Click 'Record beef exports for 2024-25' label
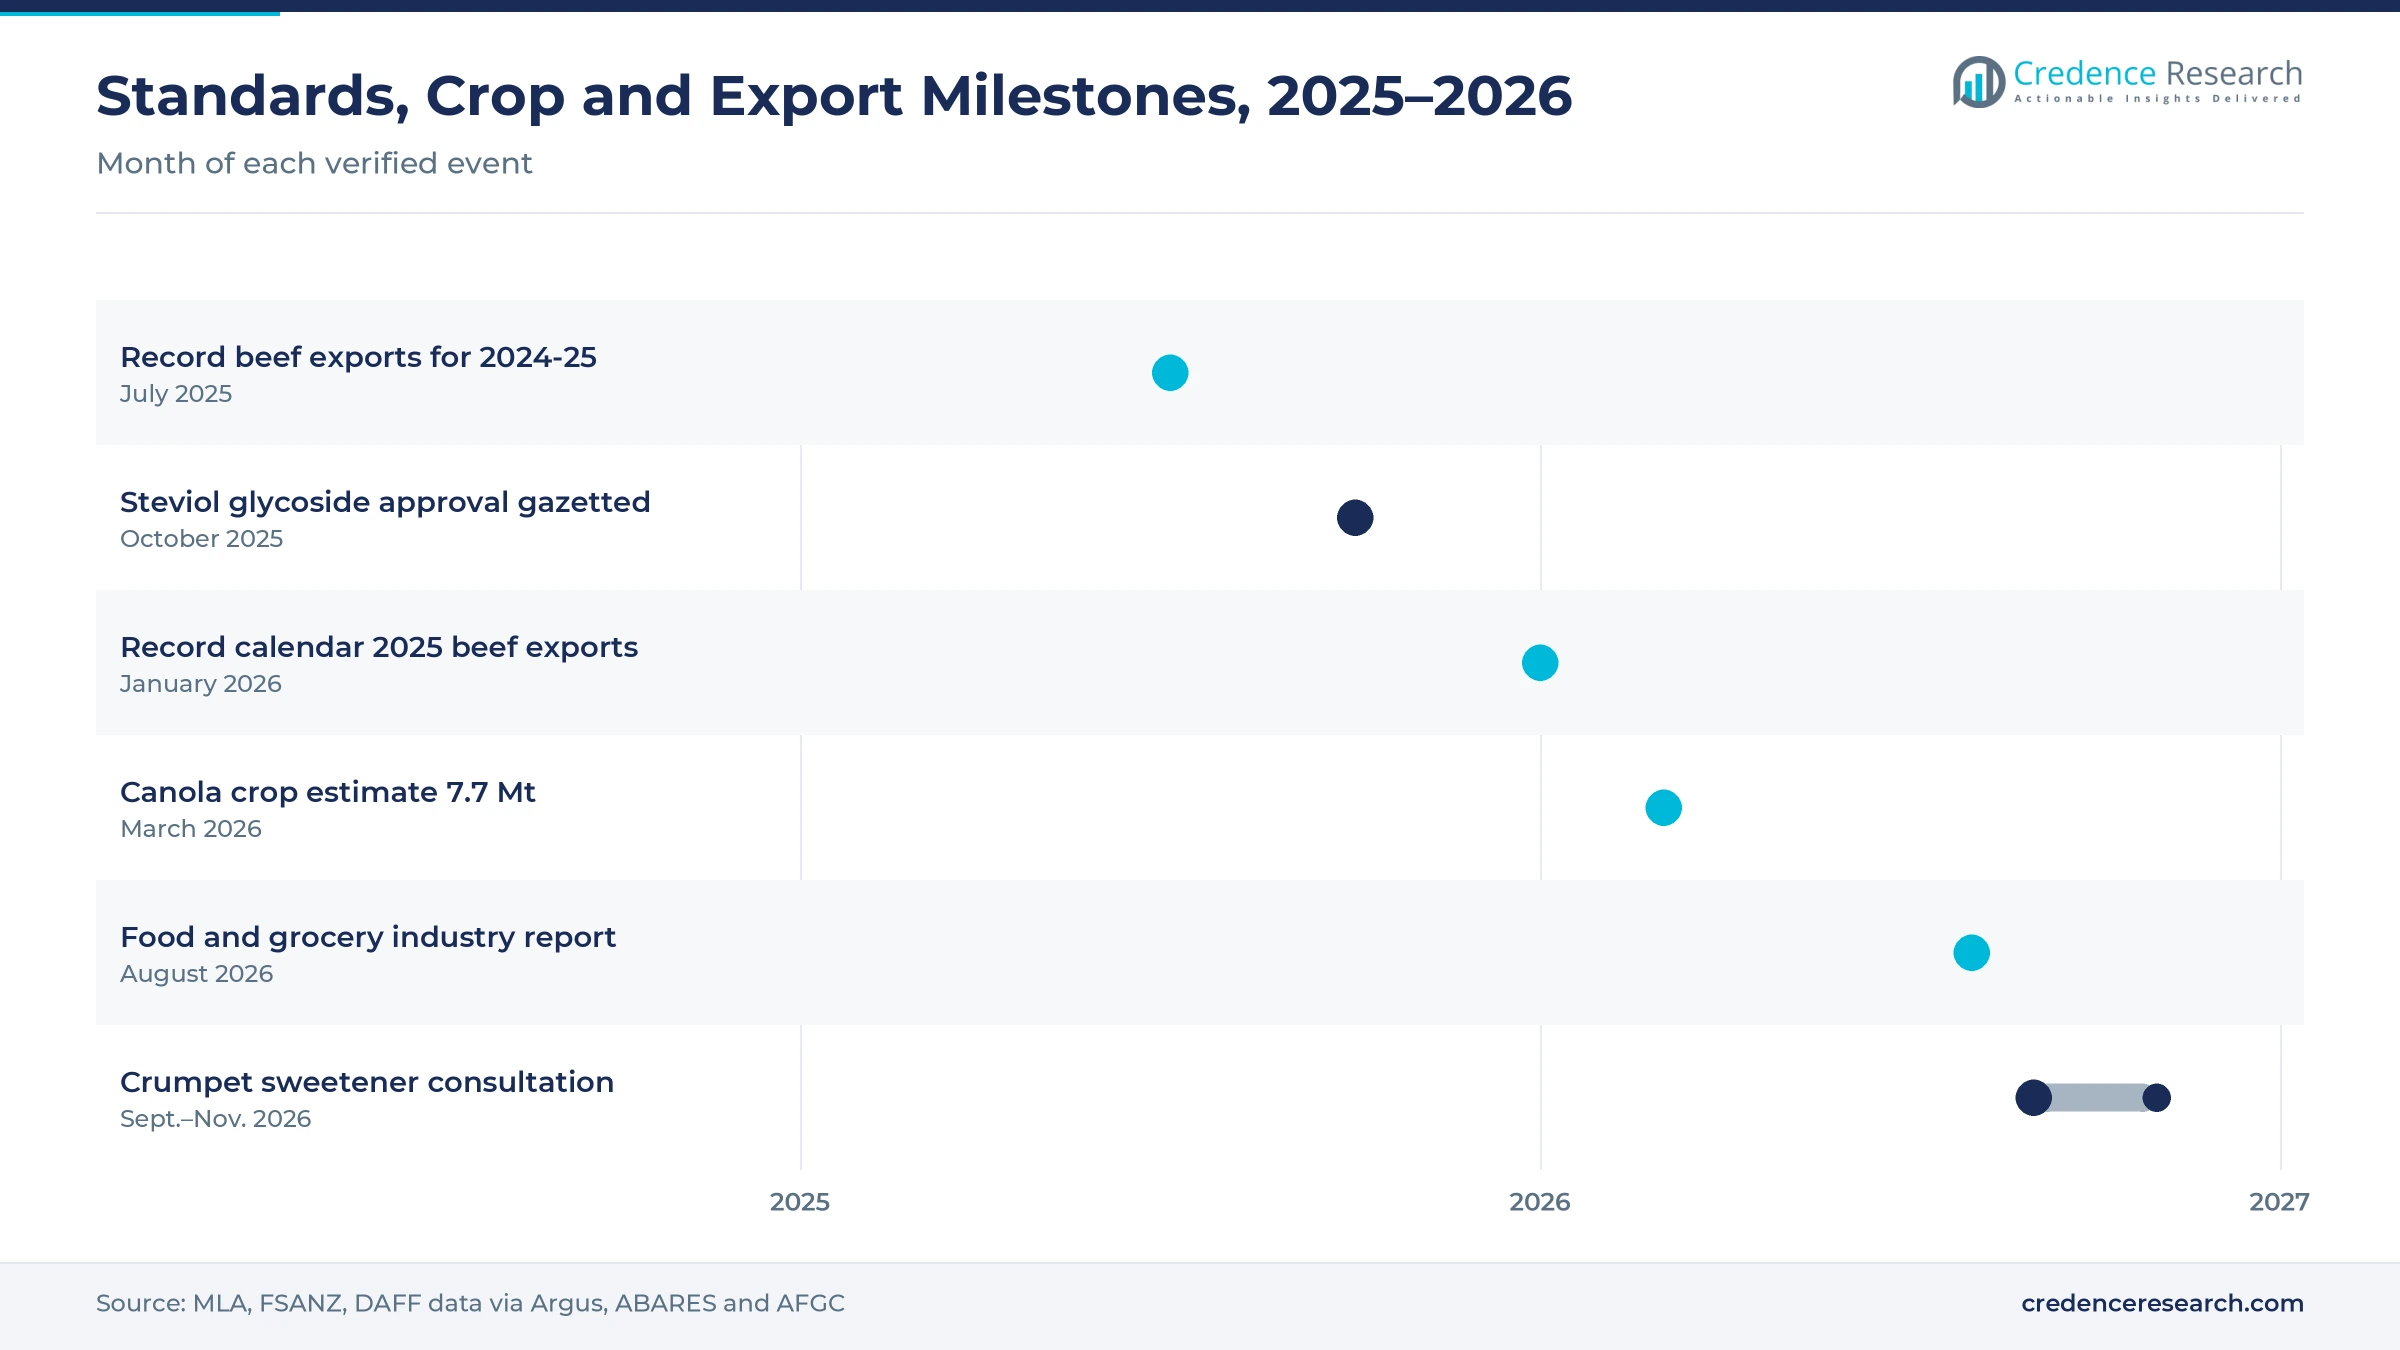The width and height of the screenshot is (2400, 1350). point(358,357)
